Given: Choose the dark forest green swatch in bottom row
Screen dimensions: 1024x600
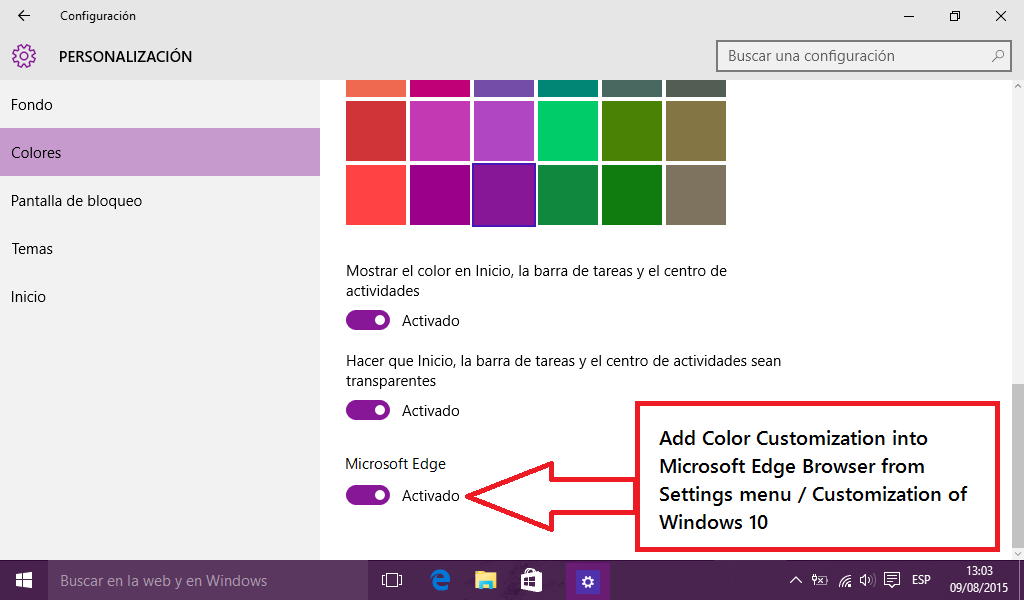Looking at the screenshot, I should [x=632, y=195].
